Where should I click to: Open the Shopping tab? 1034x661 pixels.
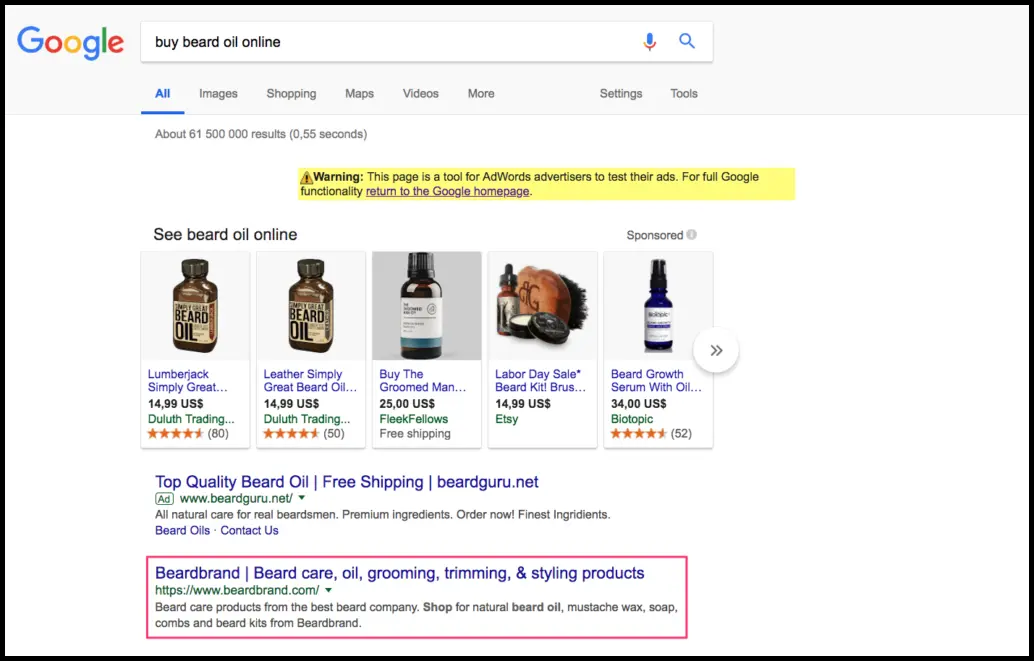(x=291, y=94)
